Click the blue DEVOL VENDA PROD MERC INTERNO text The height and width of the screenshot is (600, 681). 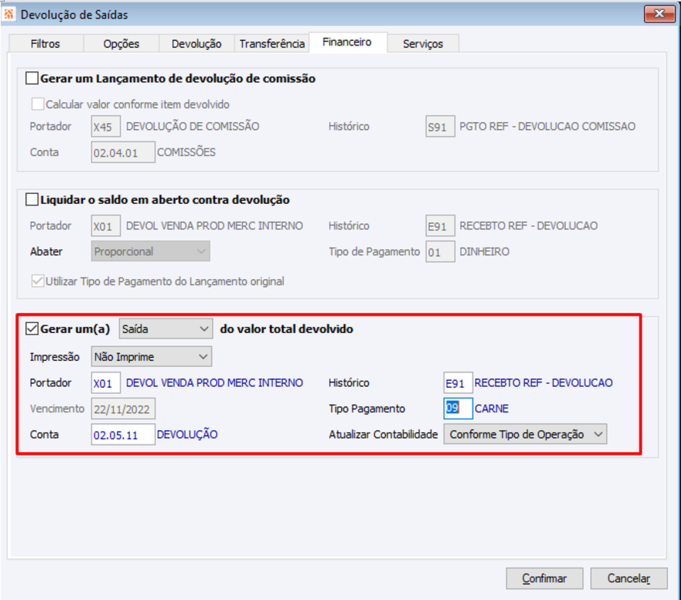(x=215, y=383)
